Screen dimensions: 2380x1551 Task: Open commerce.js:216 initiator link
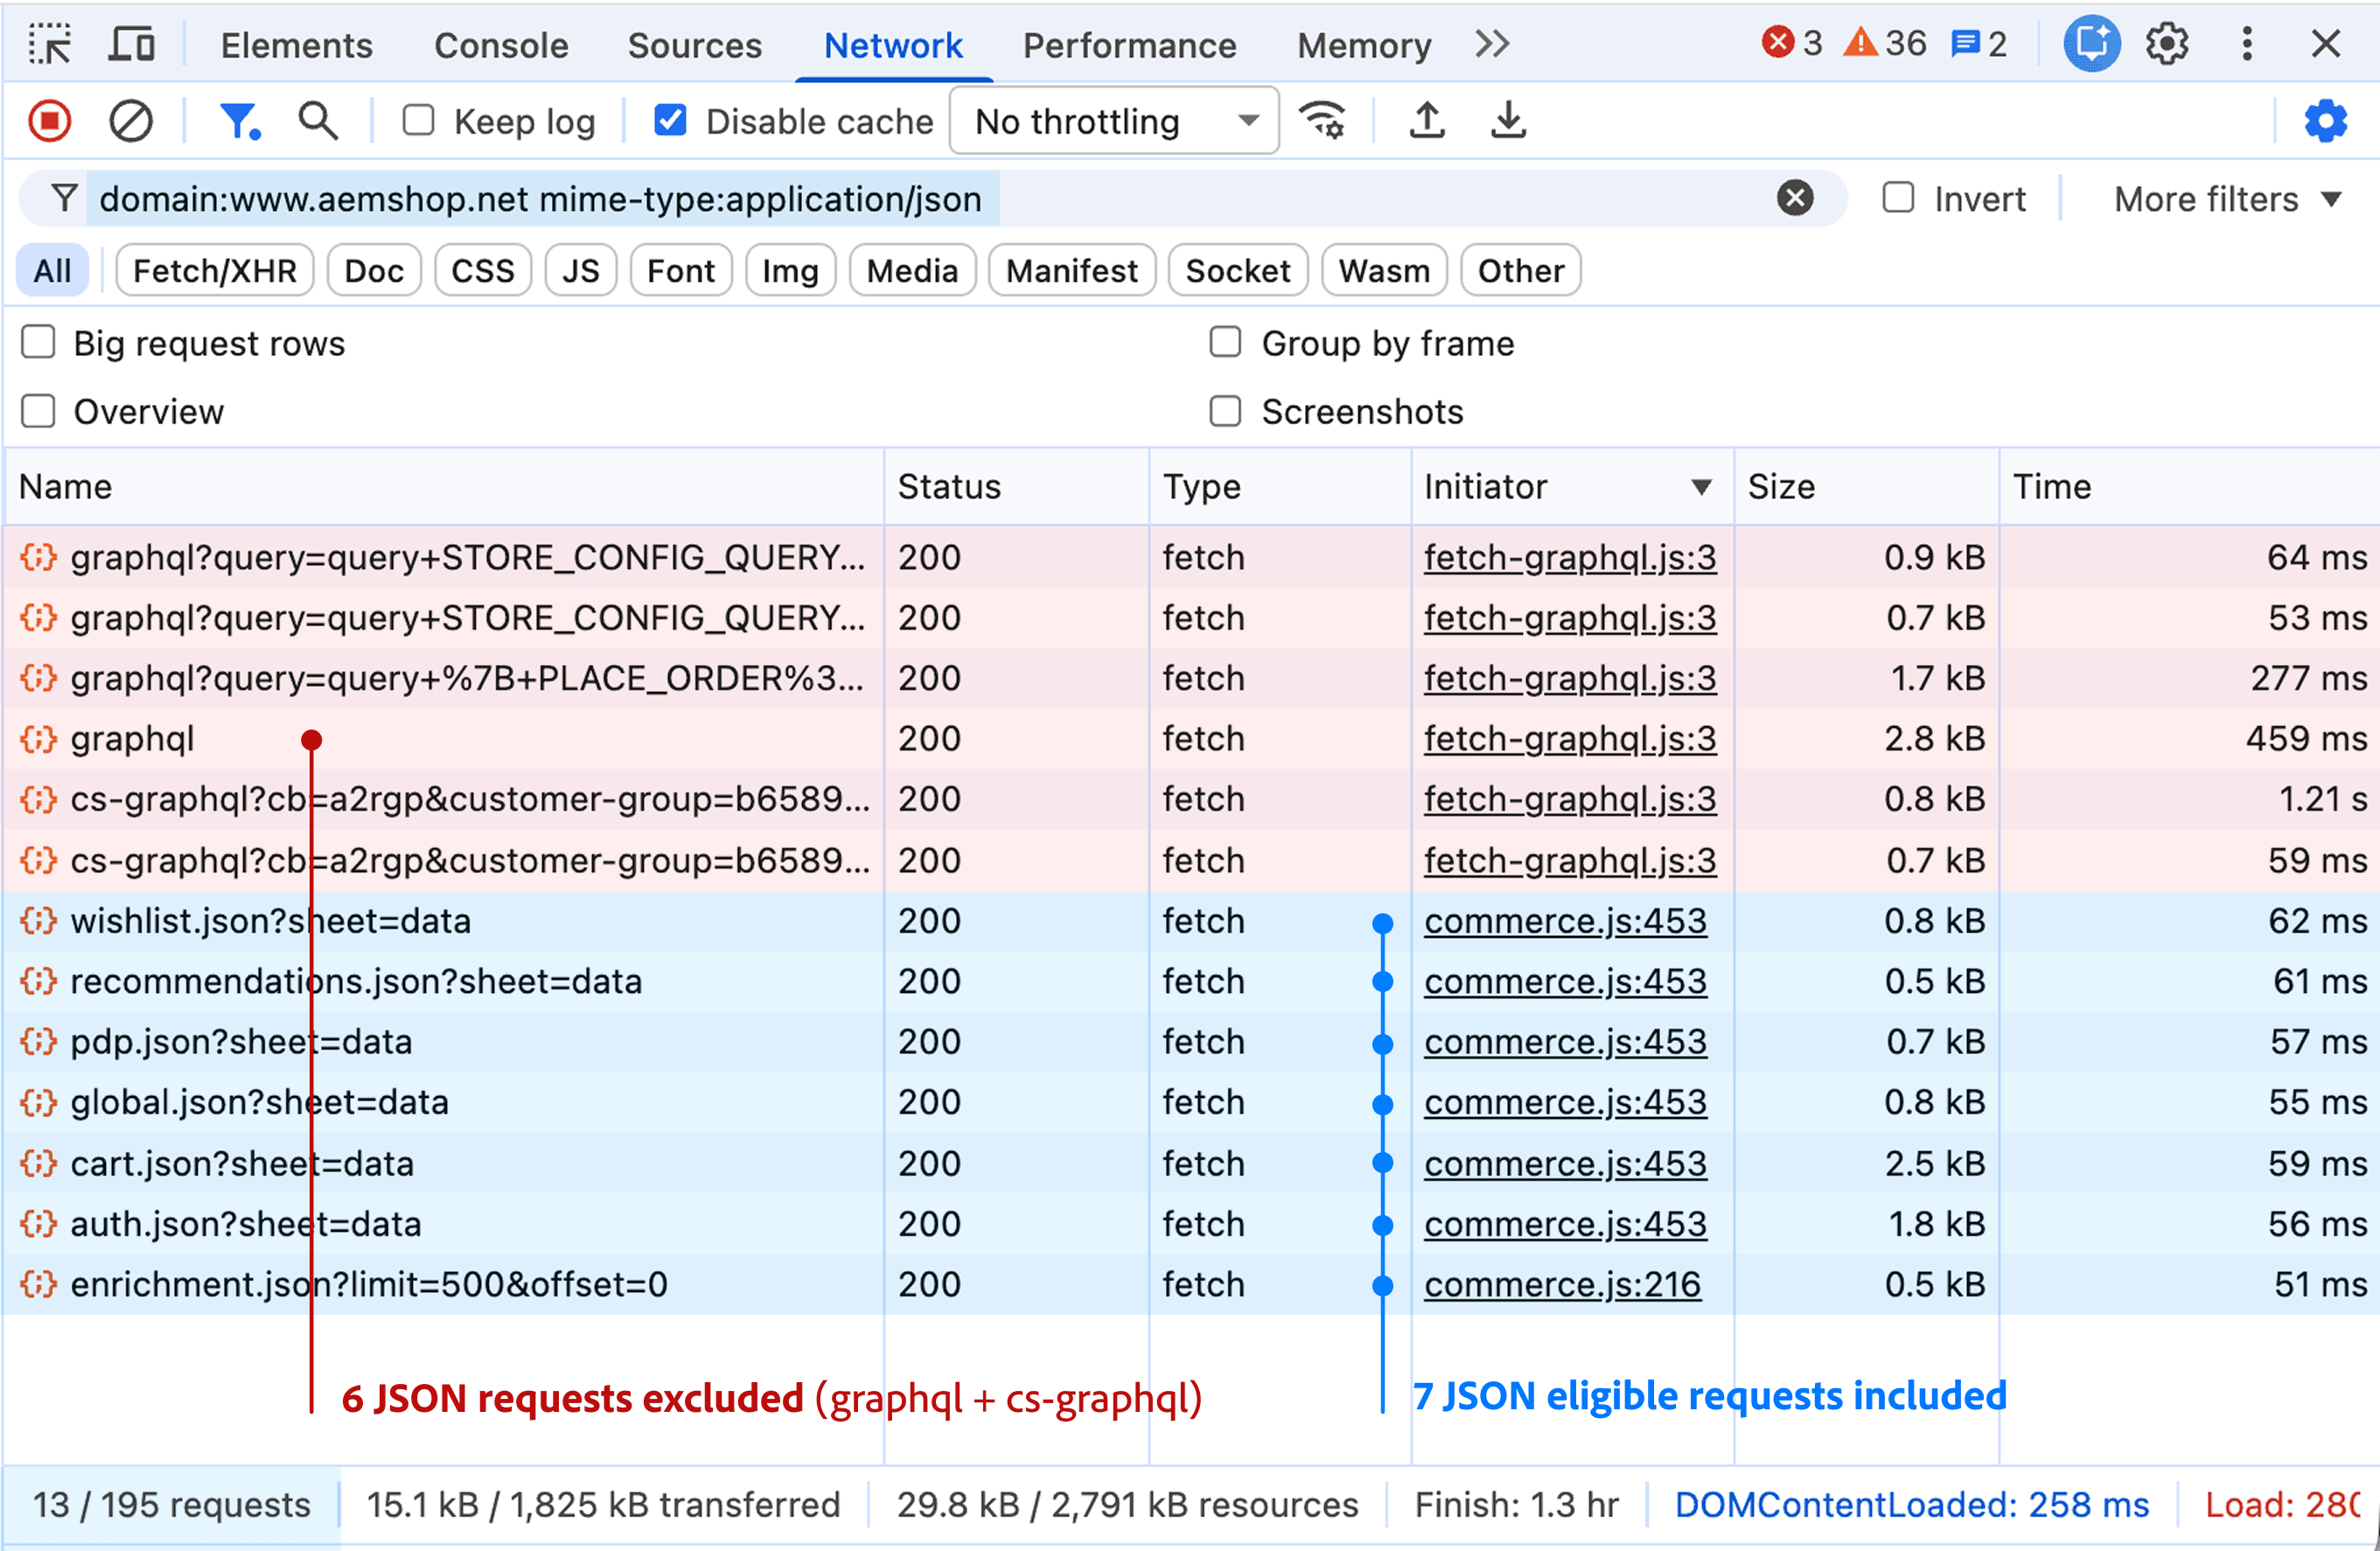click(x=1561, y=1285)
